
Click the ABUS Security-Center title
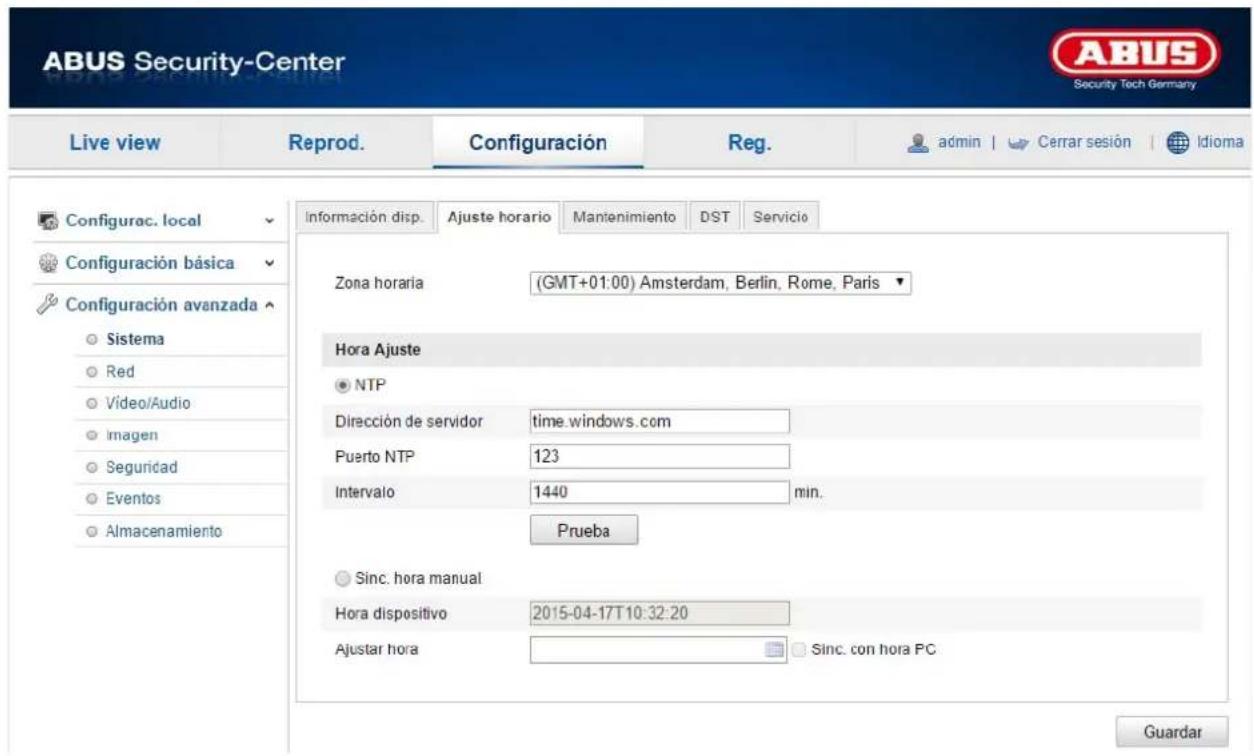pyautogui.click(x=193, y=63)
